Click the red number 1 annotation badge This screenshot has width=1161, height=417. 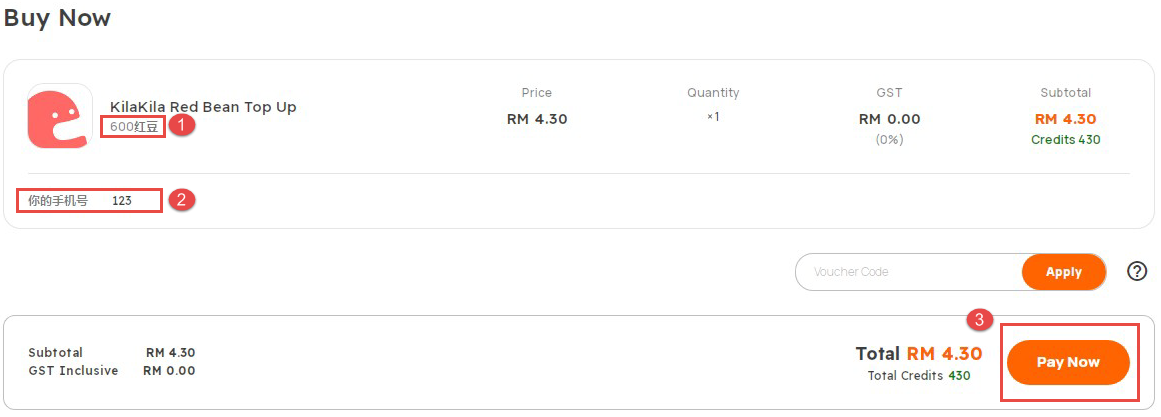(x=181, y=125)
